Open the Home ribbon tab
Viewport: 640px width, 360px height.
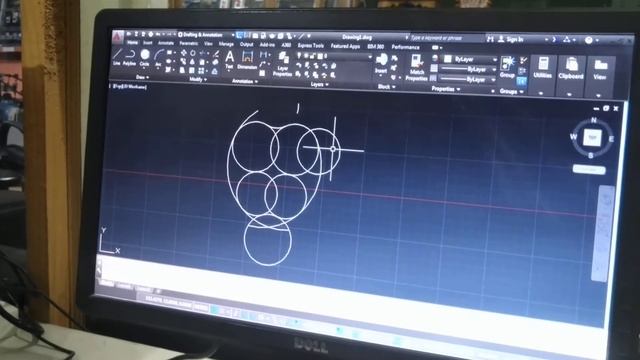click(x=132, y=42)
